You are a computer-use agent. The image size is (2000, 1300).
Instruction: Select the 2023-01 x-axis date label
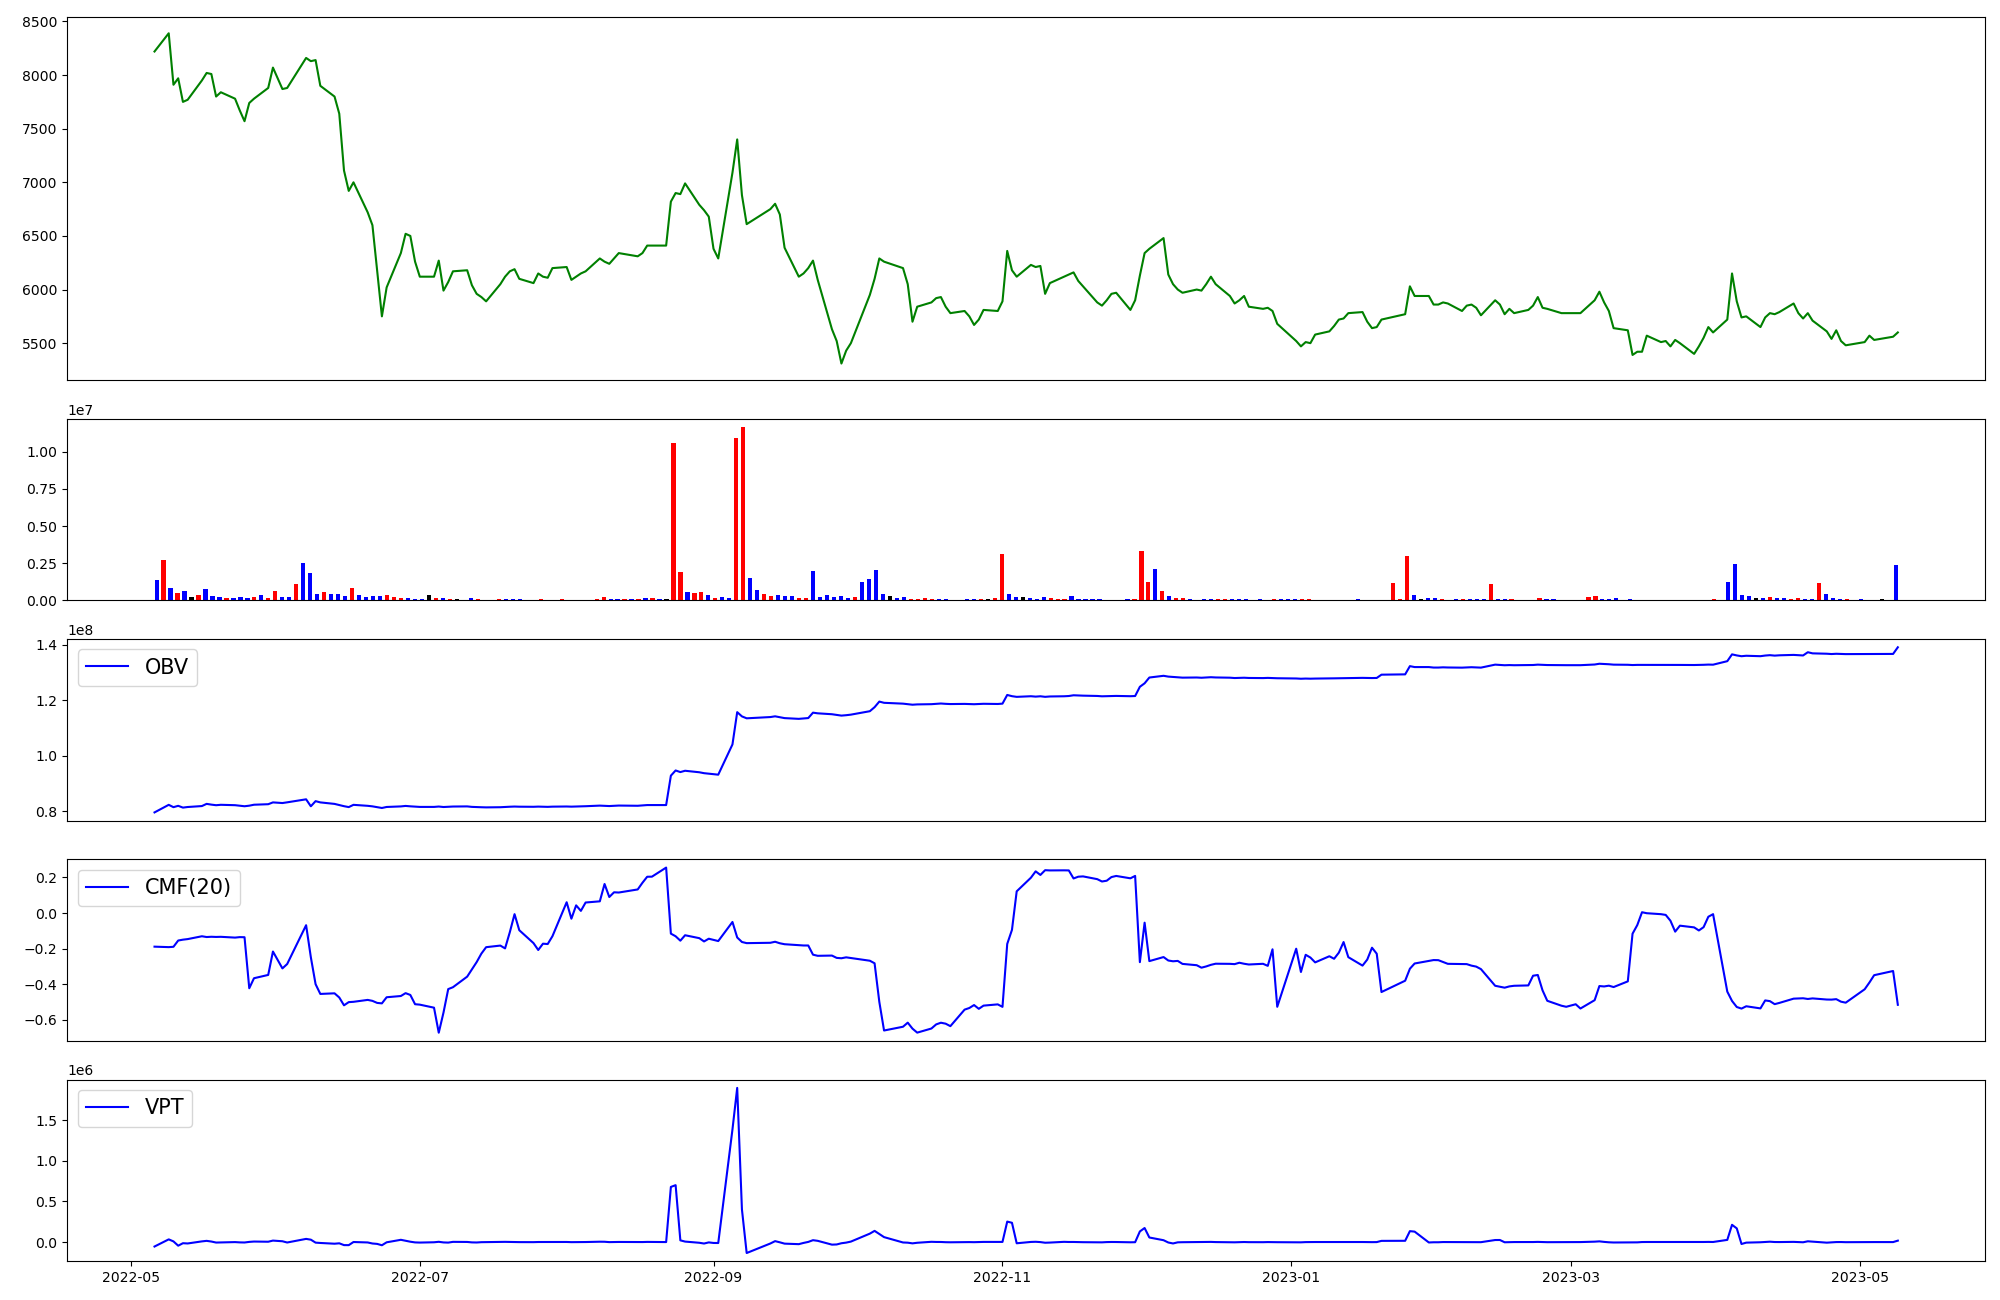1291,1277
